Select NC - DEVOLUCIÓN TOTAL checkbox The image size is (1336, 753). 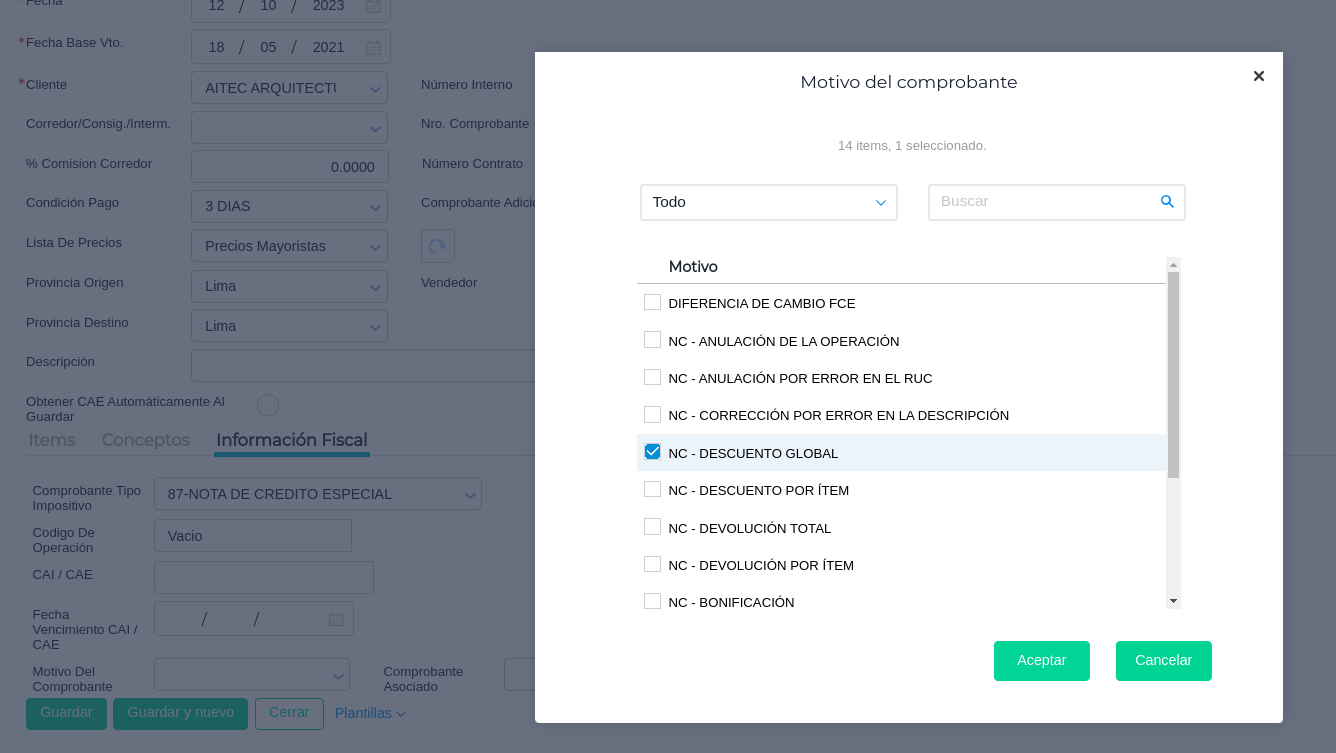click(653, 527)
